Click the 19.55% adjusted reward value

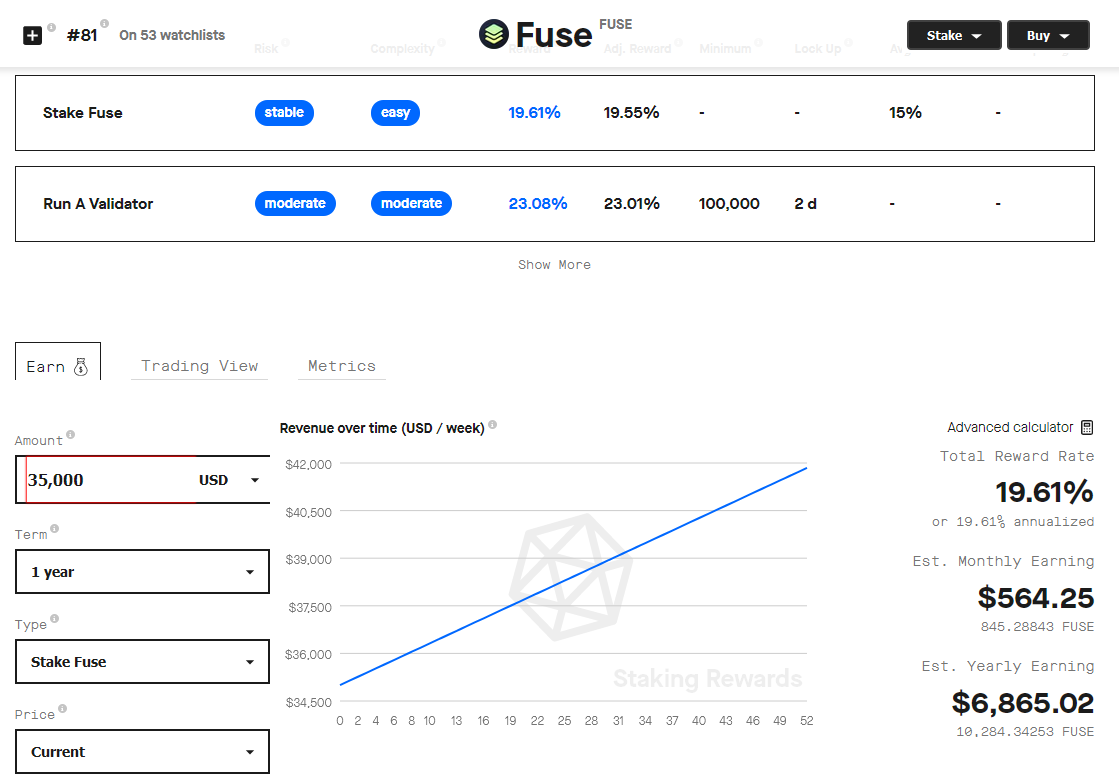tap(632, 113)
